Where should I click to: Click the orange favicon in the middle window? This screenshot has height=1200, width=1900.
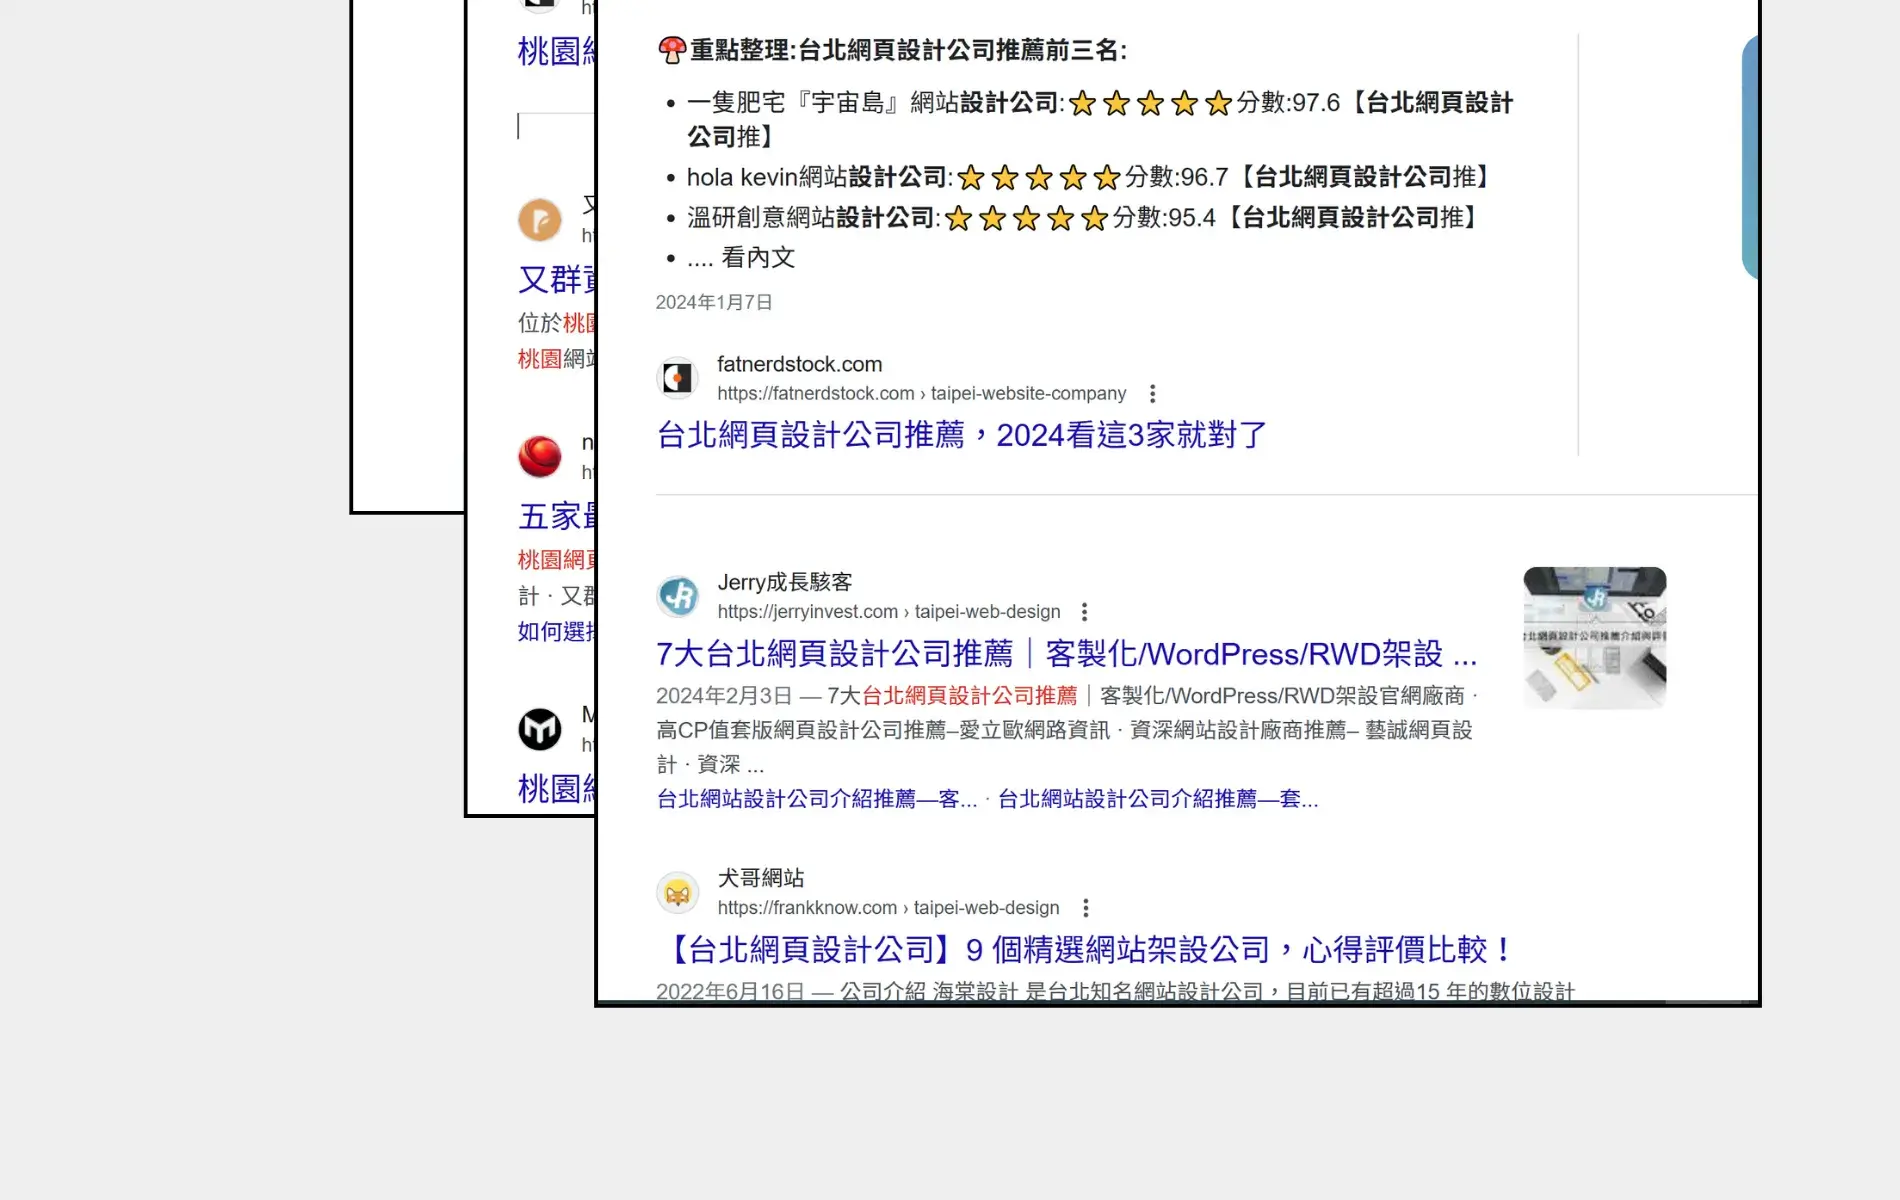[x=540, y=220]
